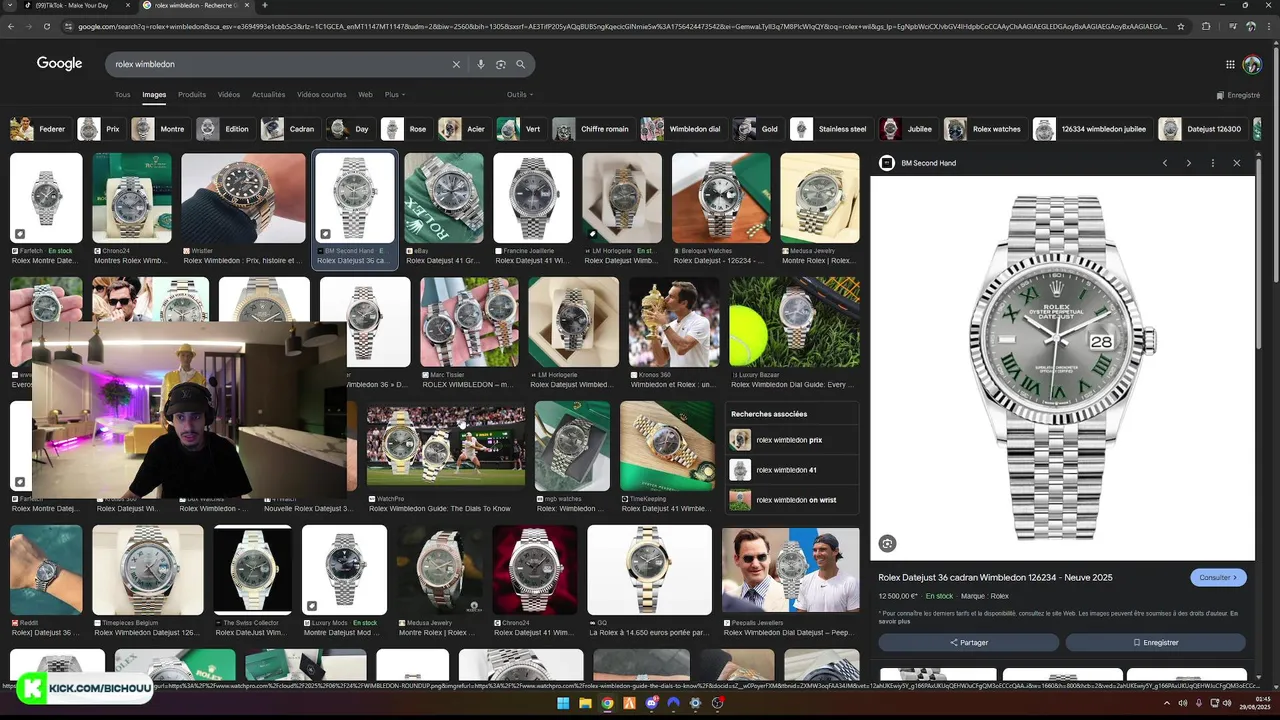The image size is (1280, 720).
Task: Click the browser back arrow
Action: (10, 26)
